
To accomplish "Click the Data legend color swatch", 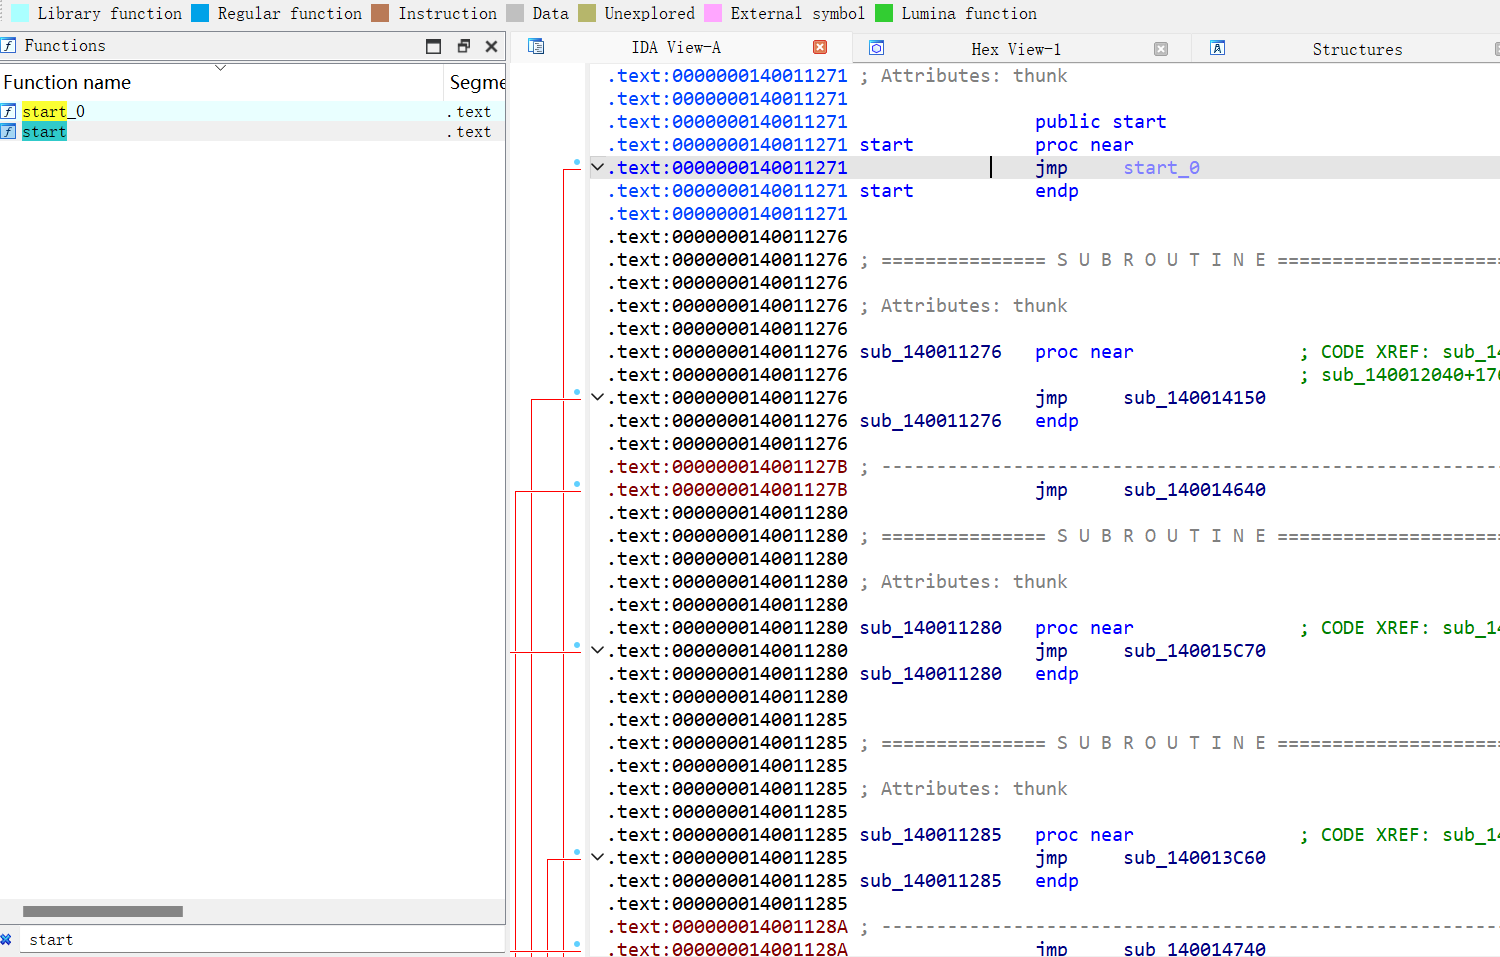I will pos(515,13).
